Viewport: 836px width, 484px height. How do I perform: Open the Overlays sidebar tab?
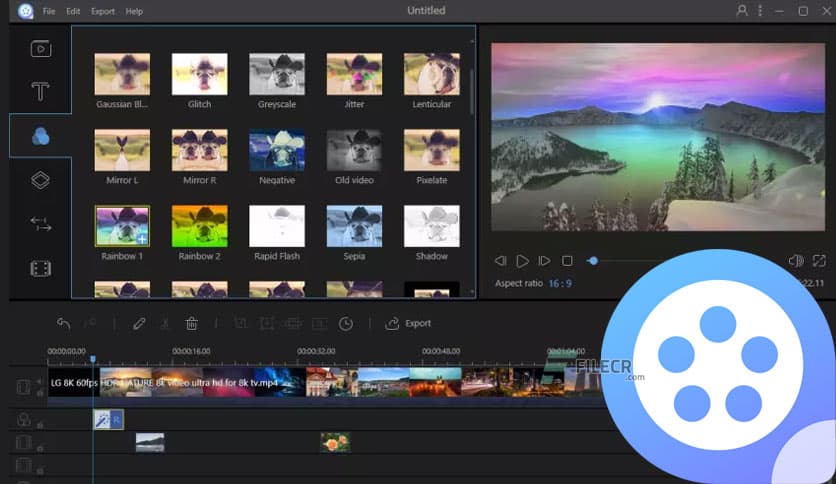(41, 180)
